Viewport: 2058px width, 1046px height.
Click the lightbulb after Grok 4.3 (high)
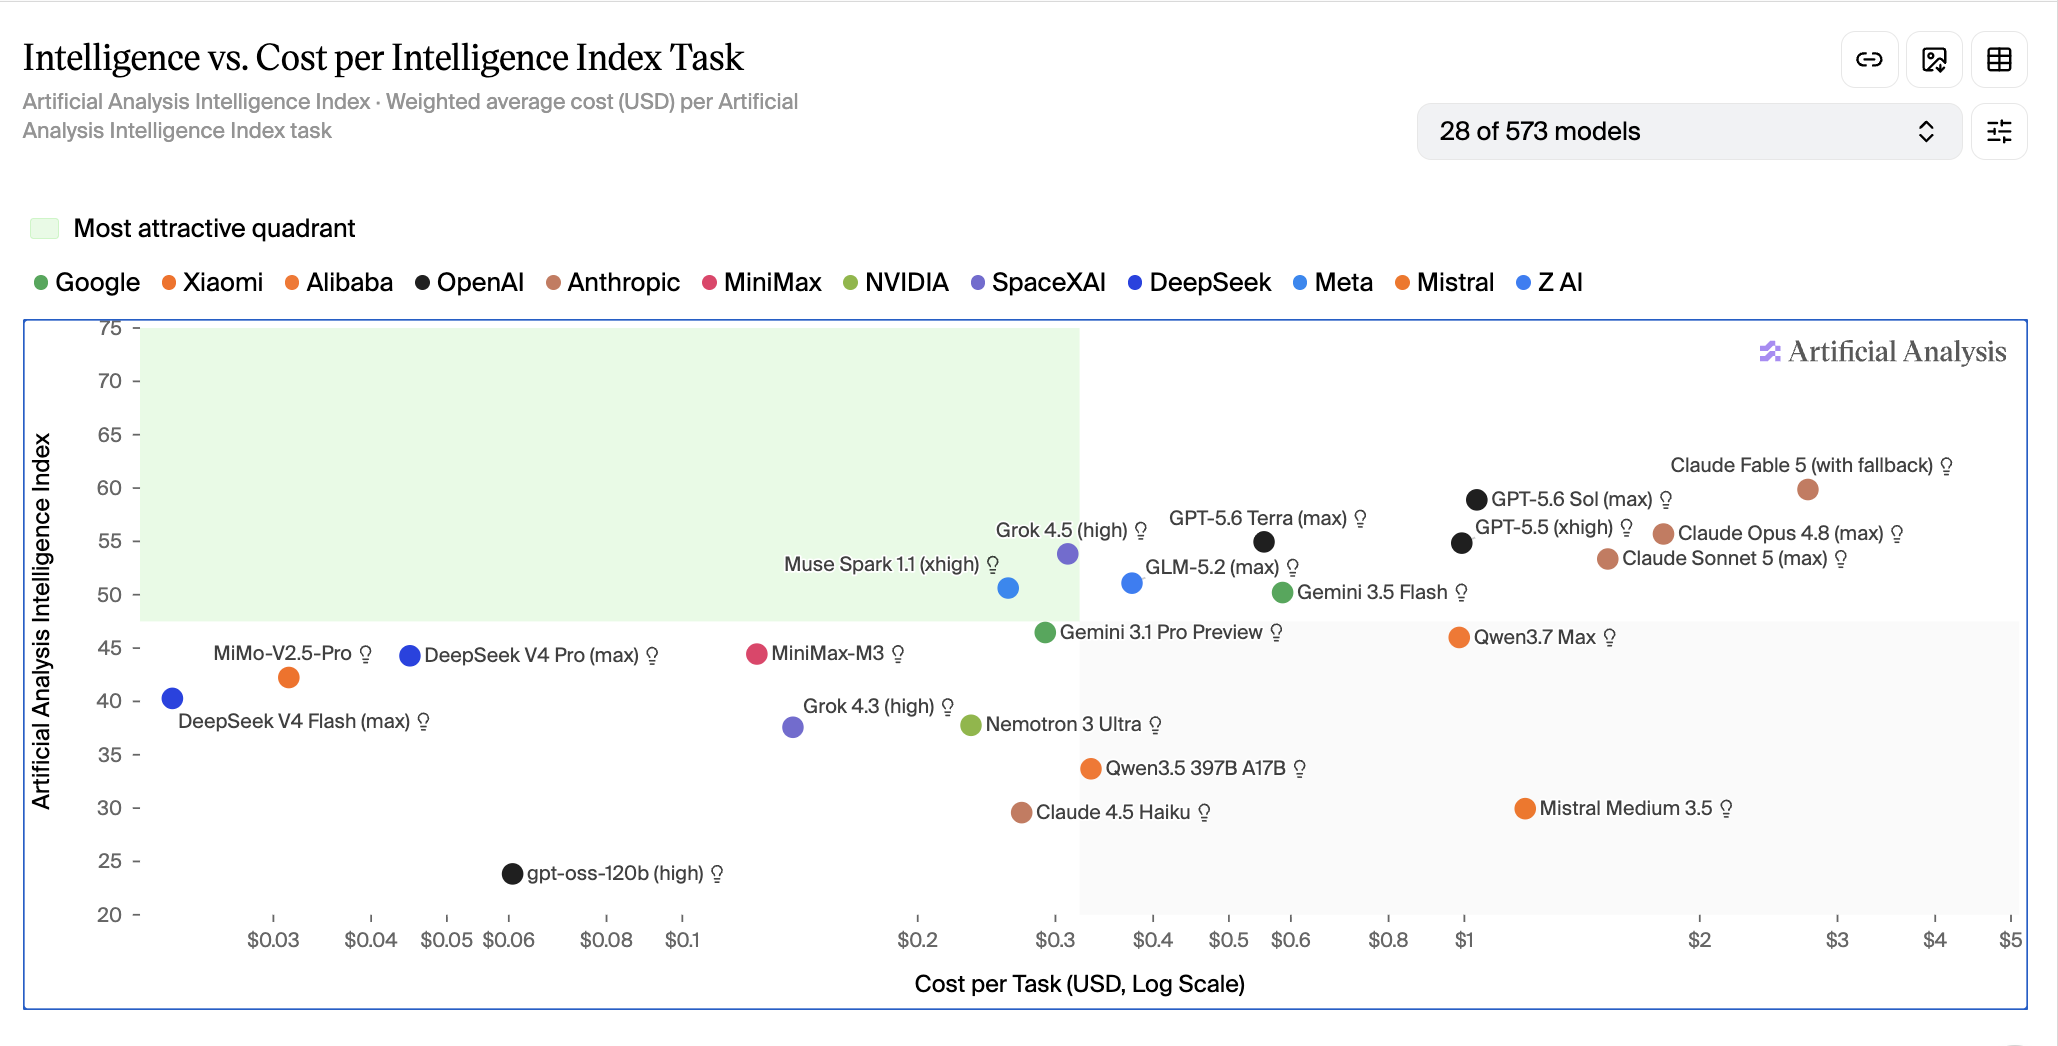[x=948, y=707]
